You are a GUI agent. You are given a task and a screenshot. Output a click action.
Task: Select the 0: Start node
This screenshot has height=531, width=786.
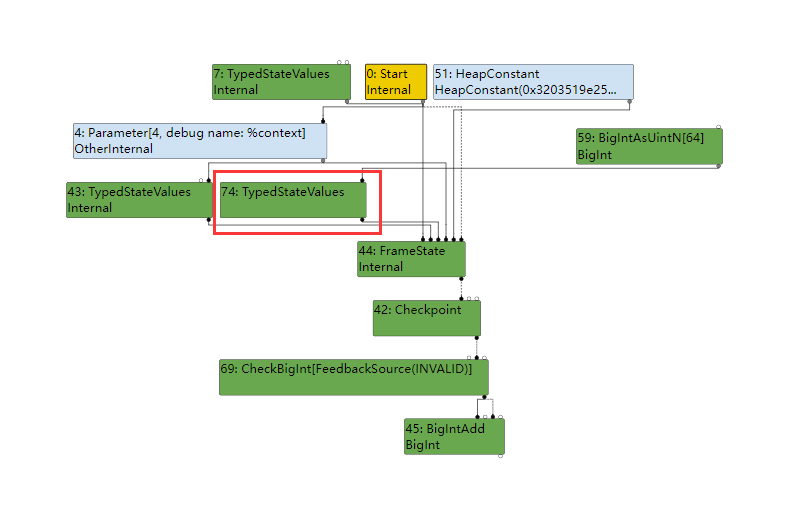395,82
